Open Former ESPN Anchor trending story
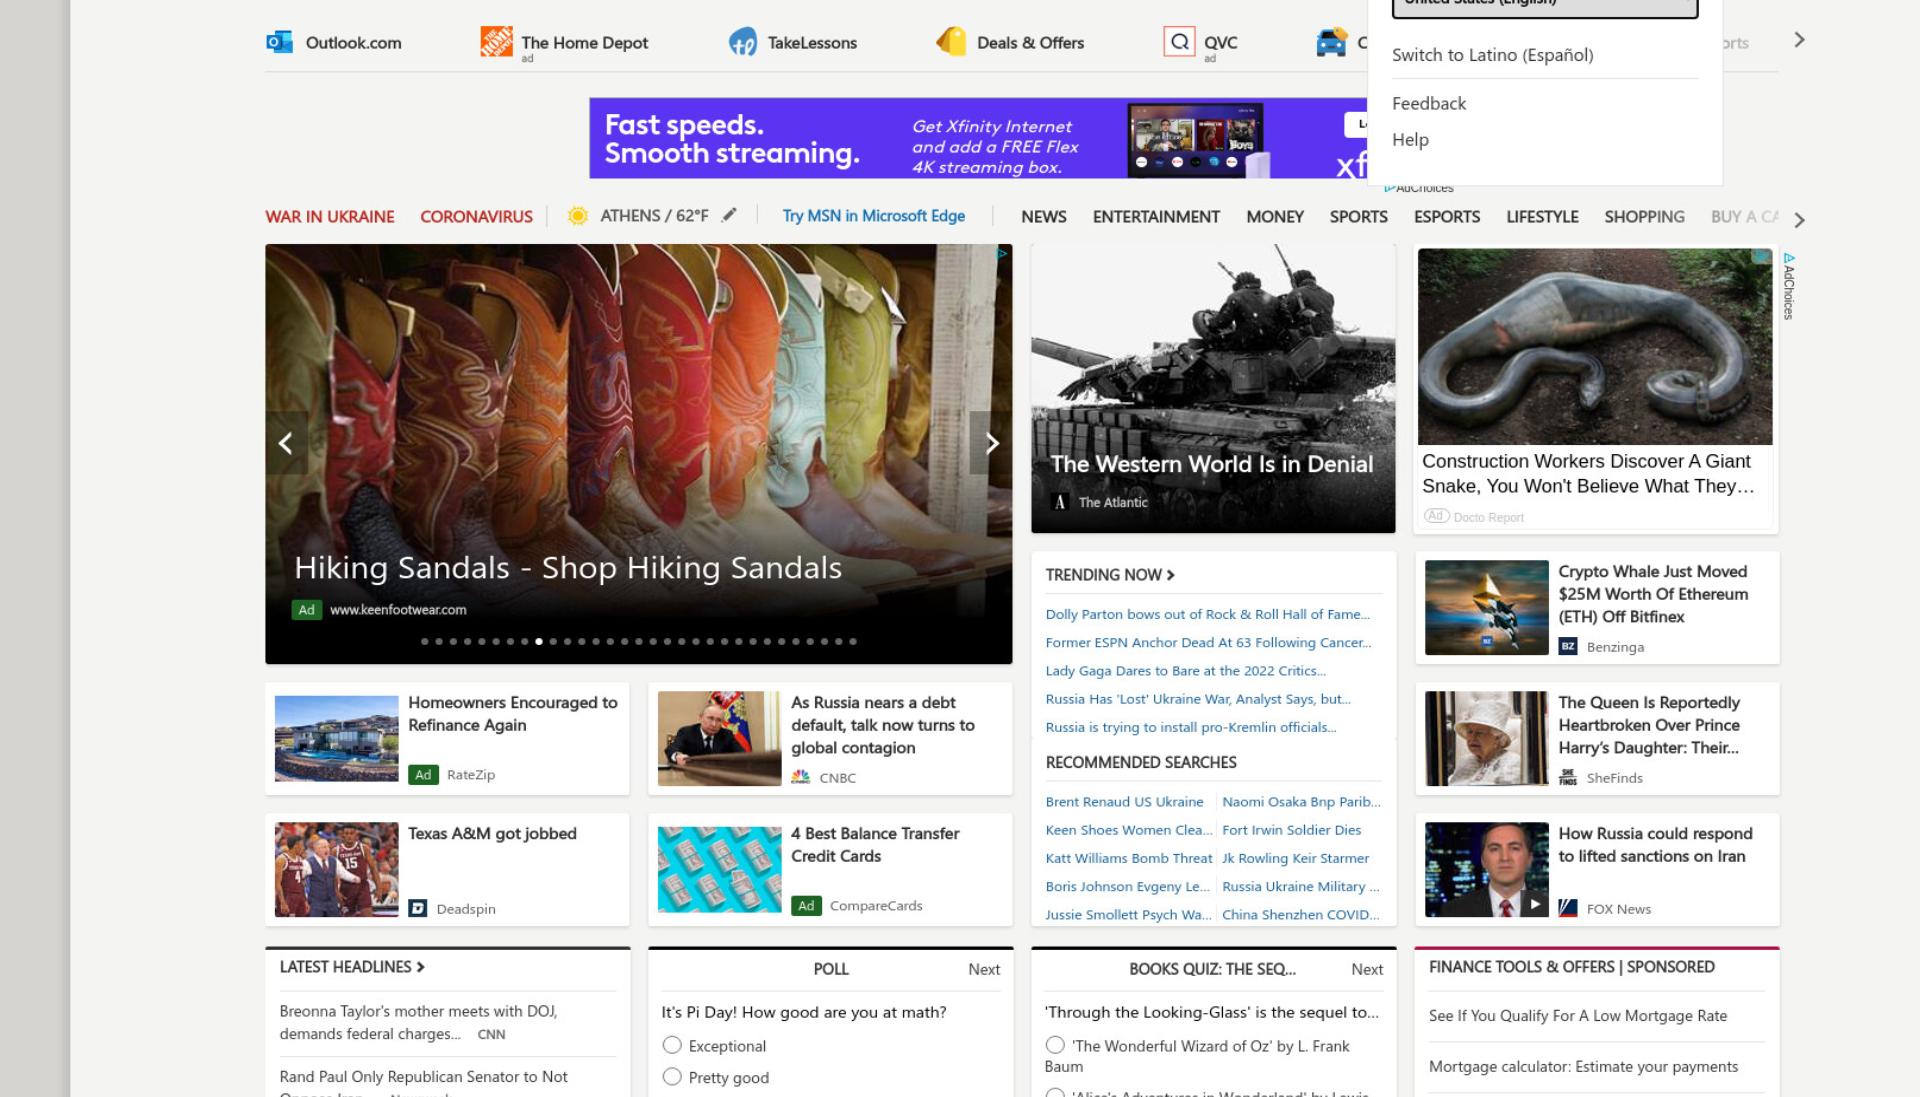 1208,642
